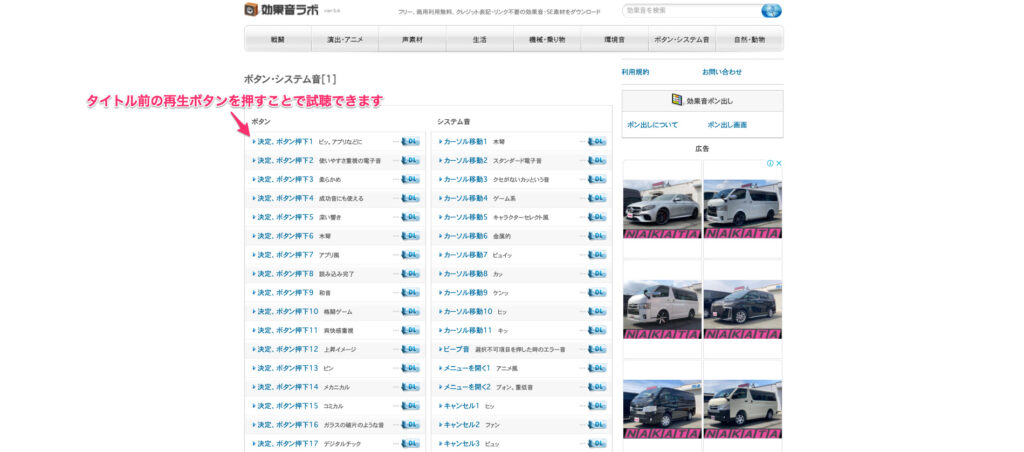
Task: Open the 戦闘 category menu
Action: (x=278, y=39)
